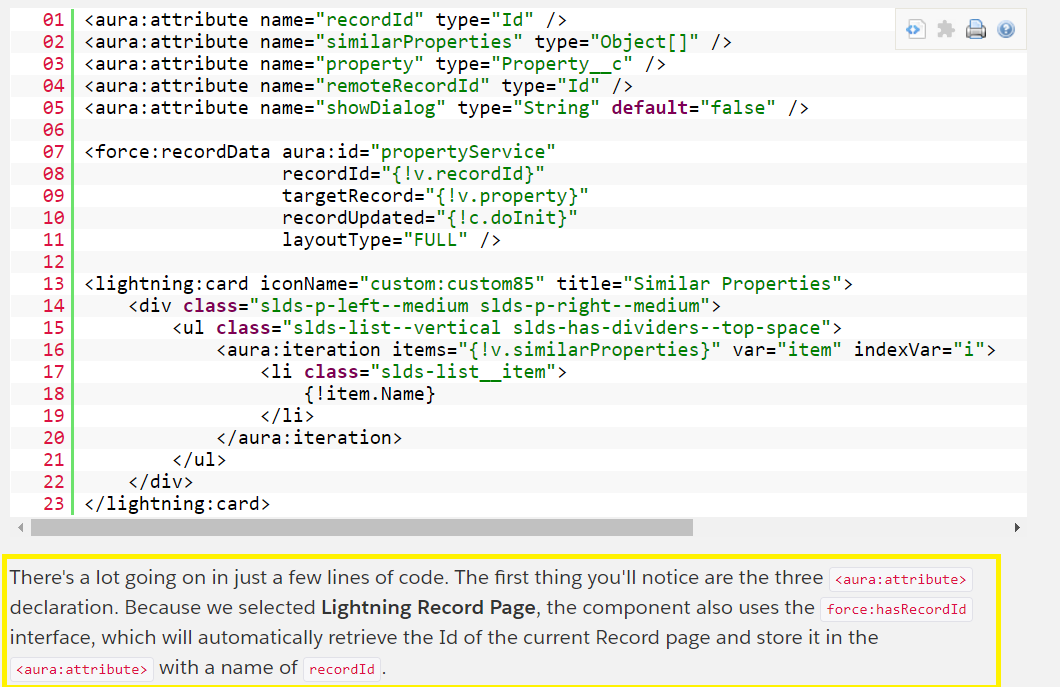Click the targetRecord="{!v.property}" line

click(435, 196)
